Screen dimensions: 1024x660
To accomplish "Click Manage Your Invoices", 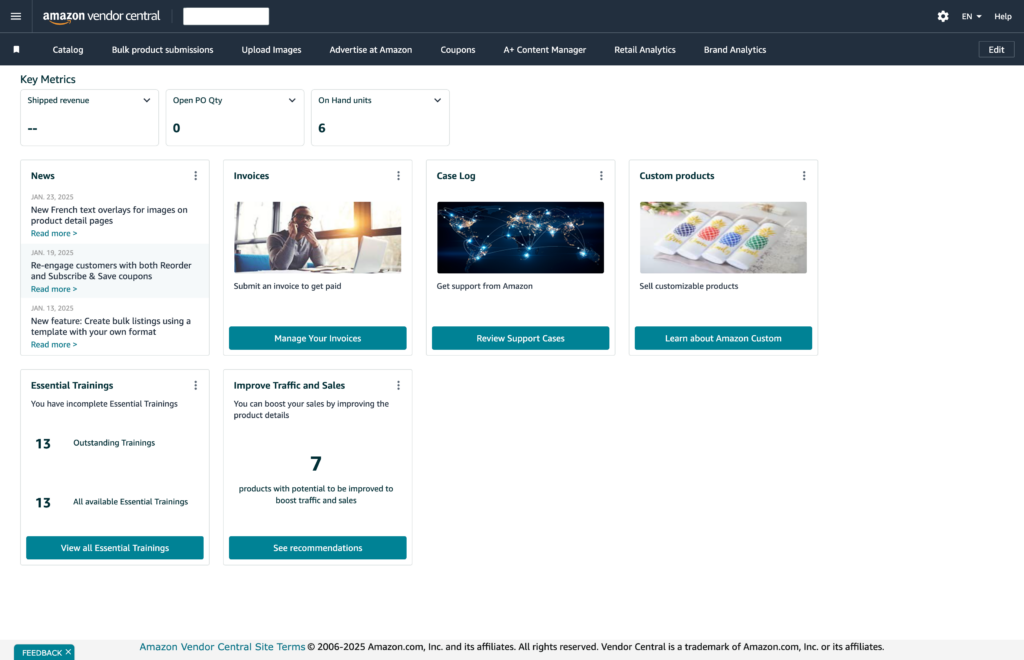I will (317, 338).
